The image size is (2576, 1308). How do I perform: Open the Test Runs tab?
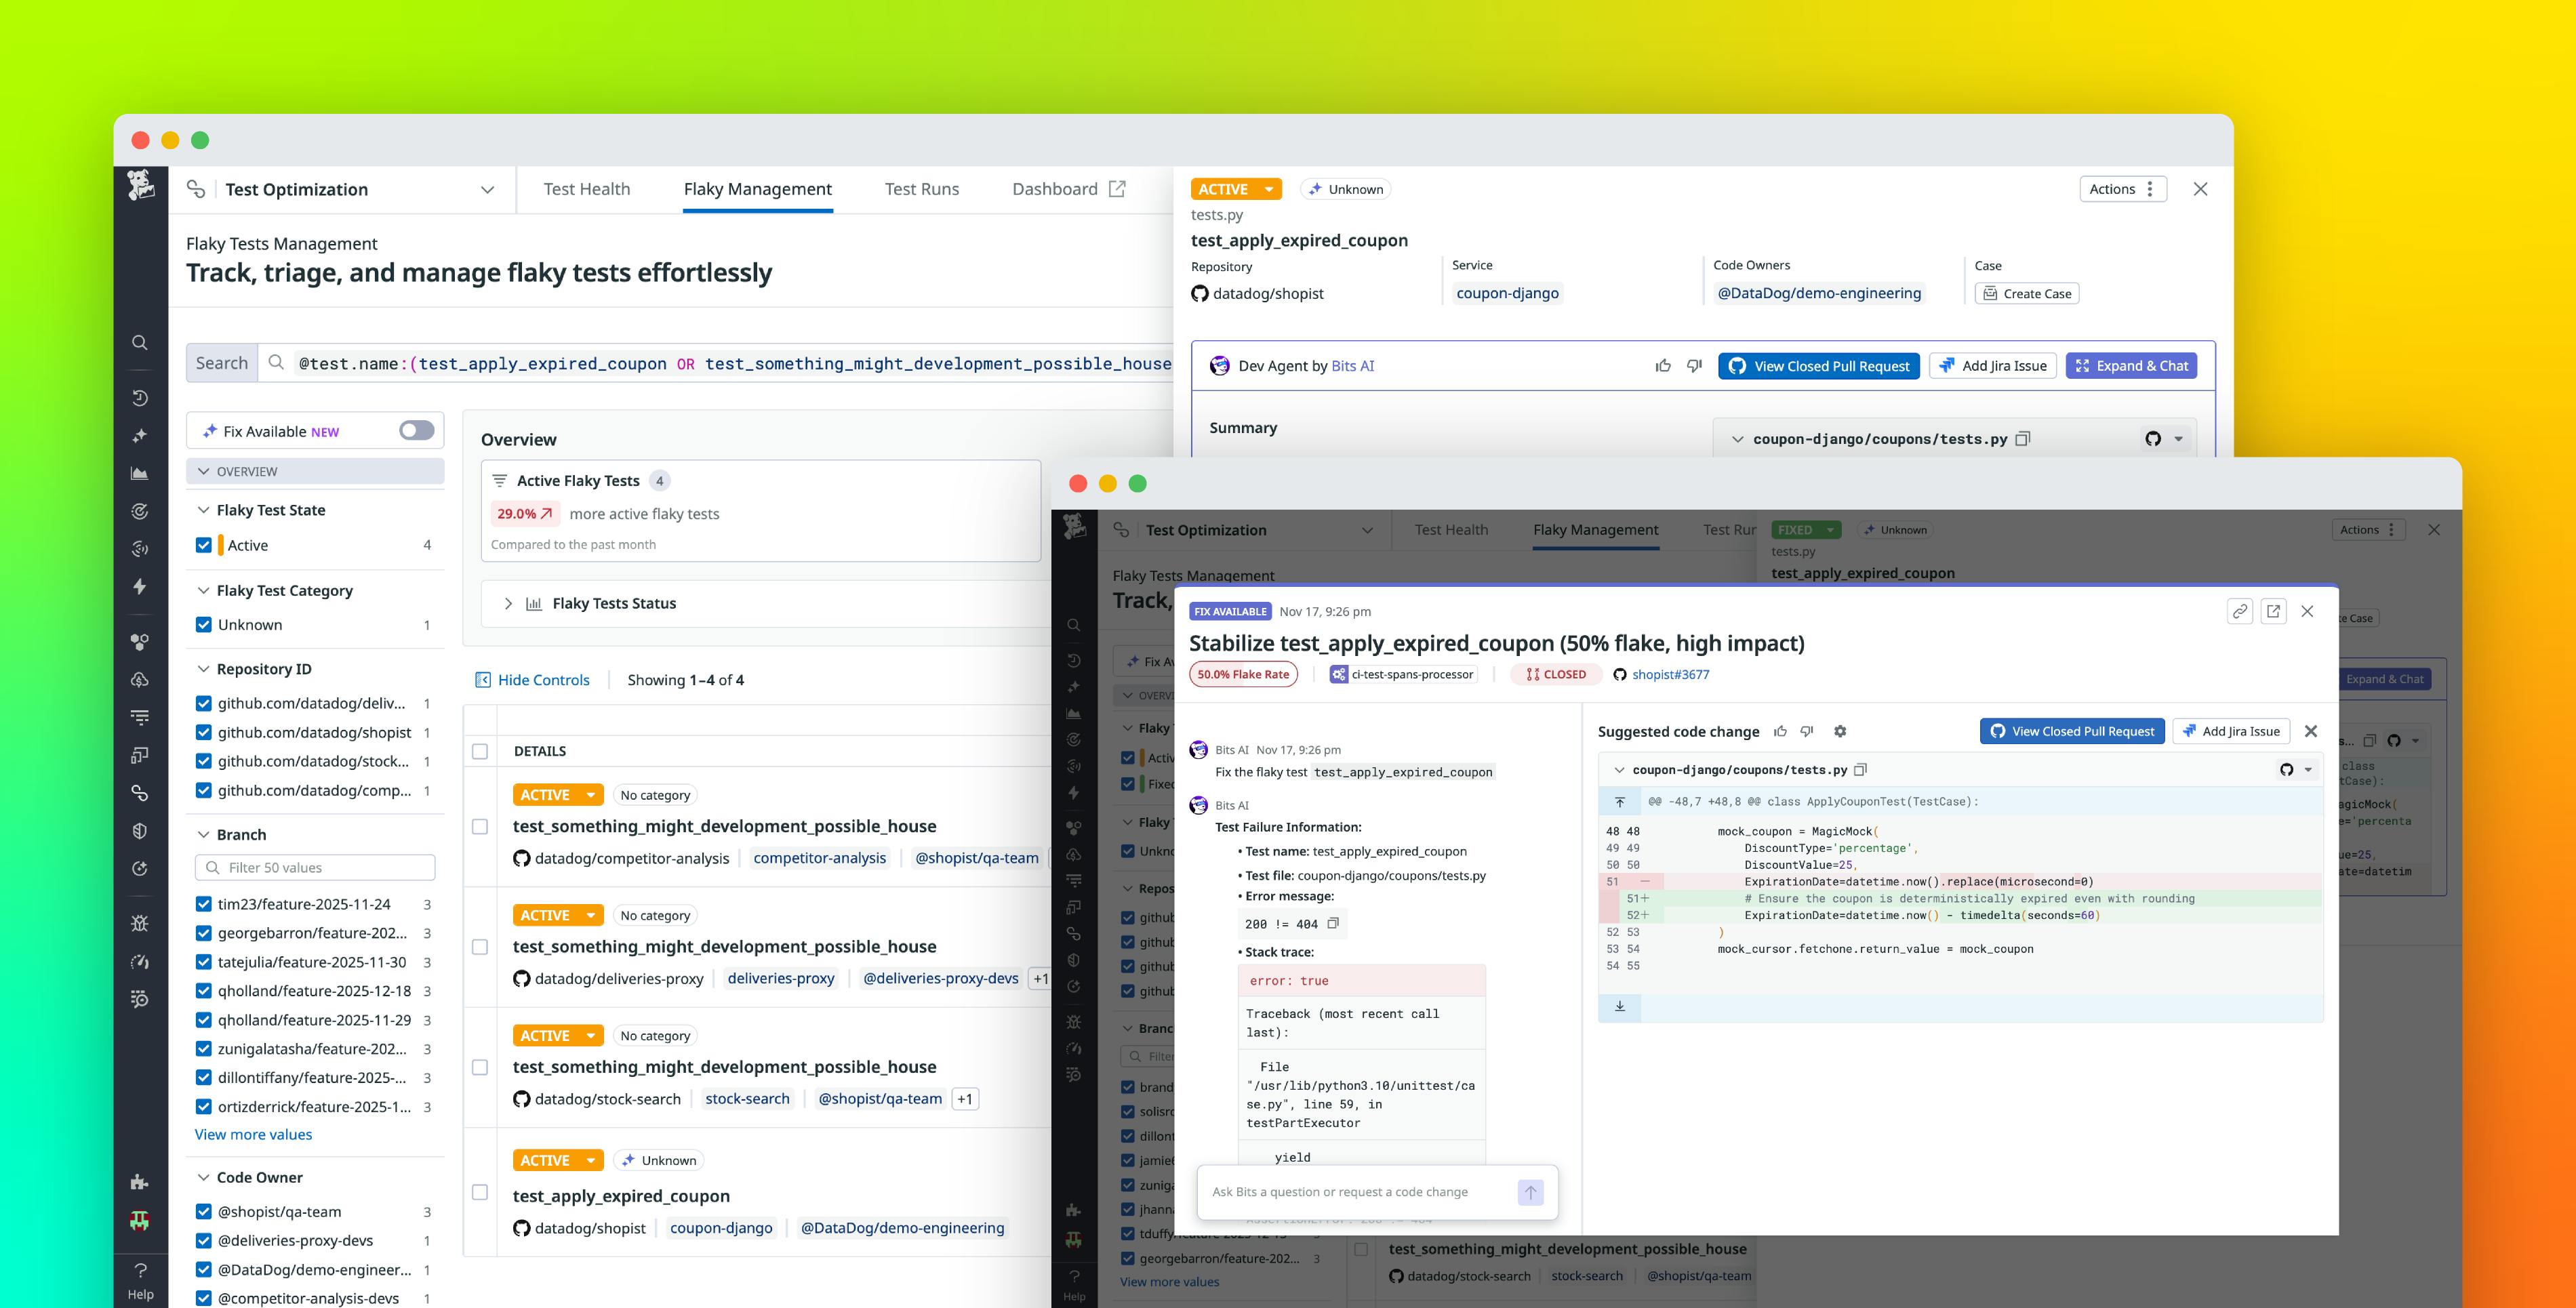[x=921, y=188]
